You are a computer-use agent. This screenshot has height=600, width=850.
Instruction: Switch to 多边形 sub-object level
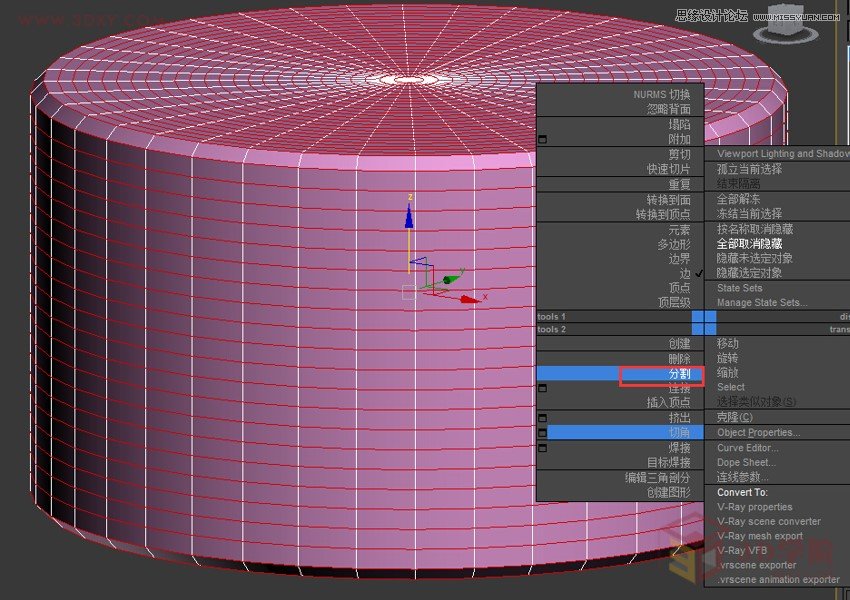tap(674, 244)
